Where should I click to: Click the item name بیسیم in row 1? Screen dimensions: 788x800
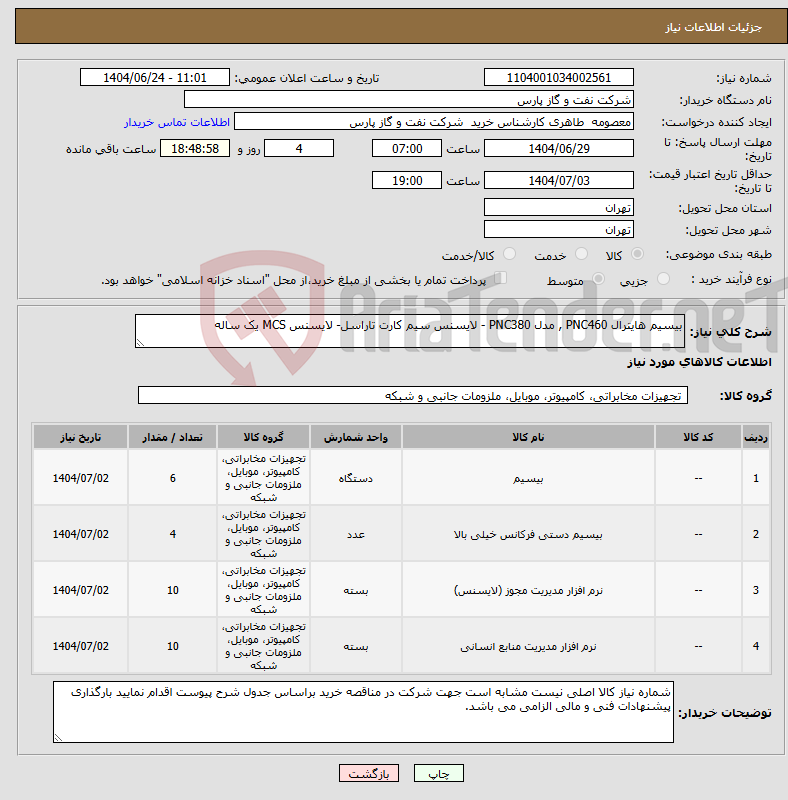pyautogui.click(x=528, y=479)
